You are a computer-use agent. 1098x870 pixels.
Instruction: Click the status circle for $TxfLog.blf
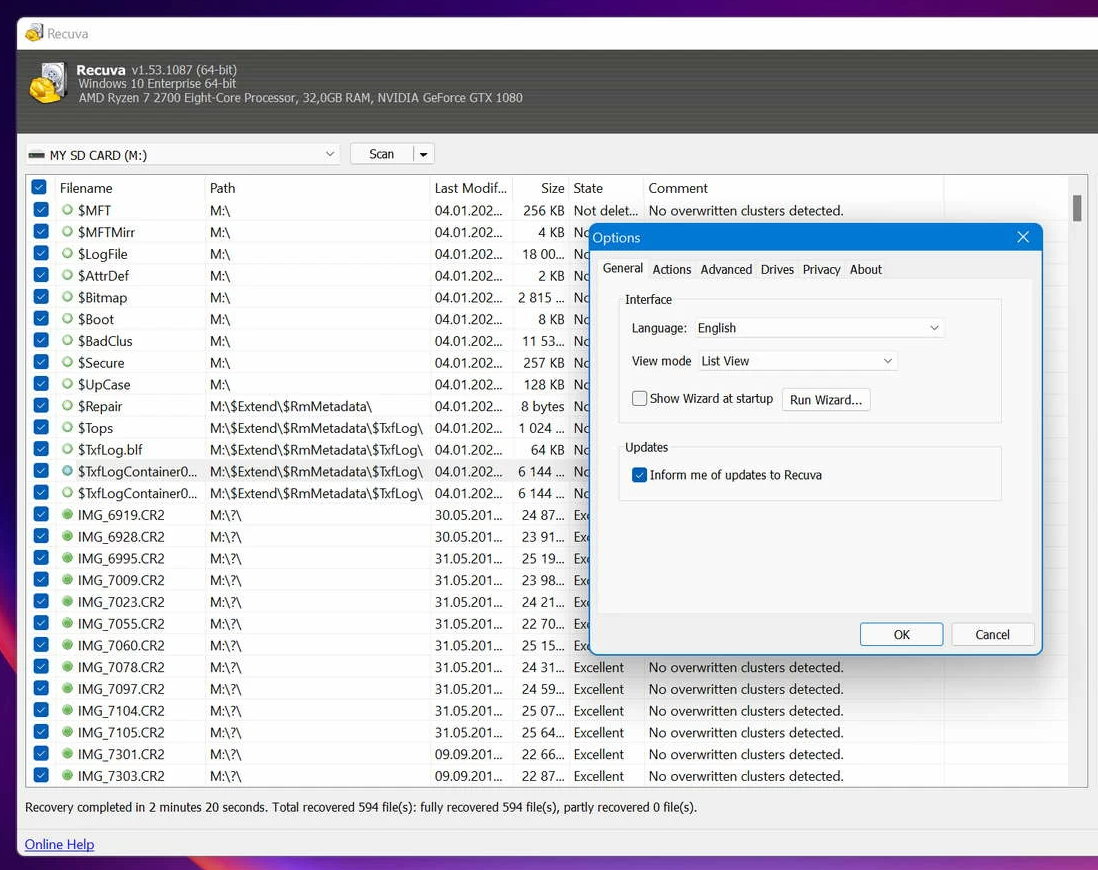pyautogui.click(x=67, y=448)
